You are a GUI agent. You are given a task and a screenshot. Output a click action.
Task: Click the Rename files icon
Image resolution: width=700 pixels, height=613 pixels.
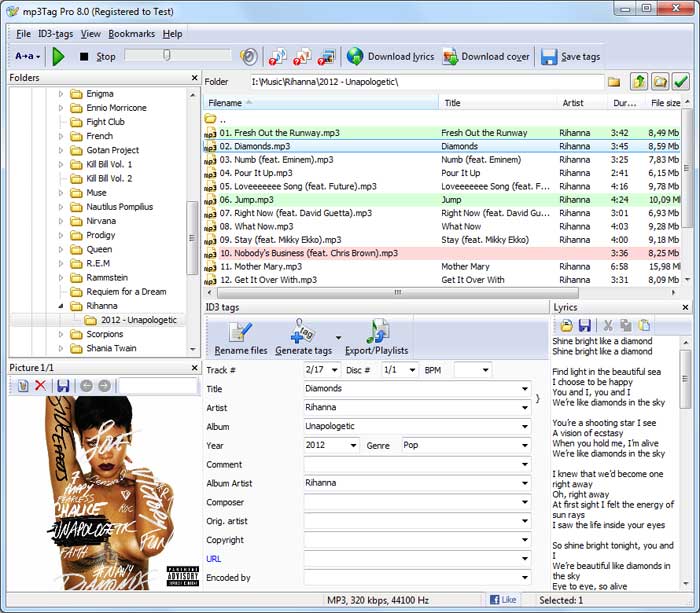[x=240, y=333]
